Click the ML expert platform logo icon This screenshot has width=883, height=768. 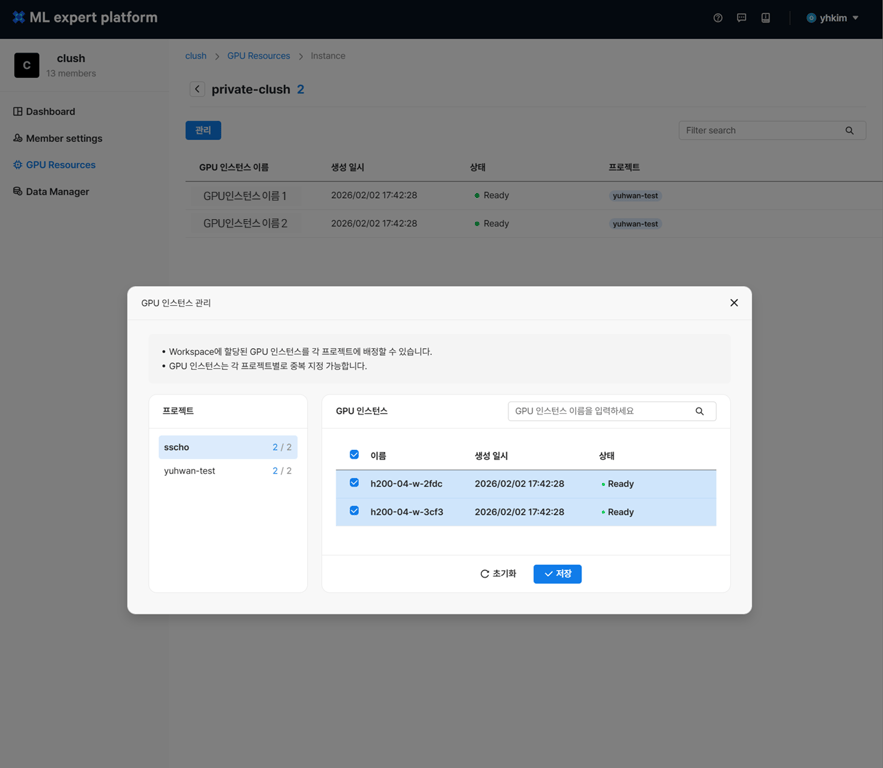(19, 17)
